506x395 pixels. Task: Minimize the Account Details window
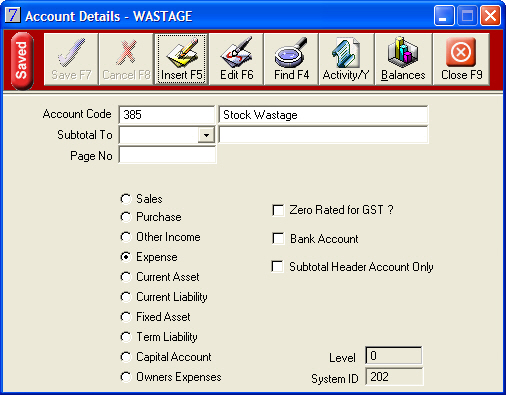pyautogui.click(x=444, y=16)
